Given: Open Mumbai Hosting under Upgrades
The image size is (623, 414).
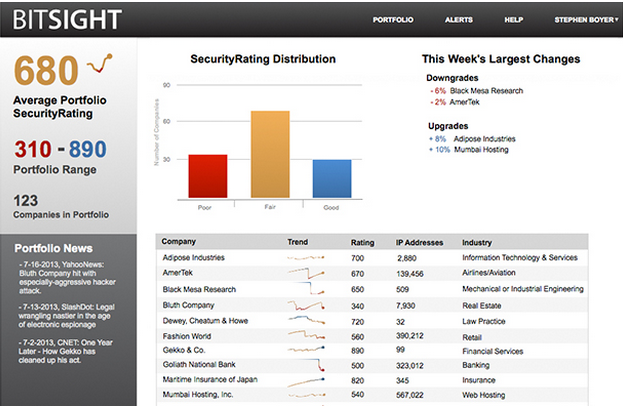Looking at the screenshot, I should click(x=481, y=149).
